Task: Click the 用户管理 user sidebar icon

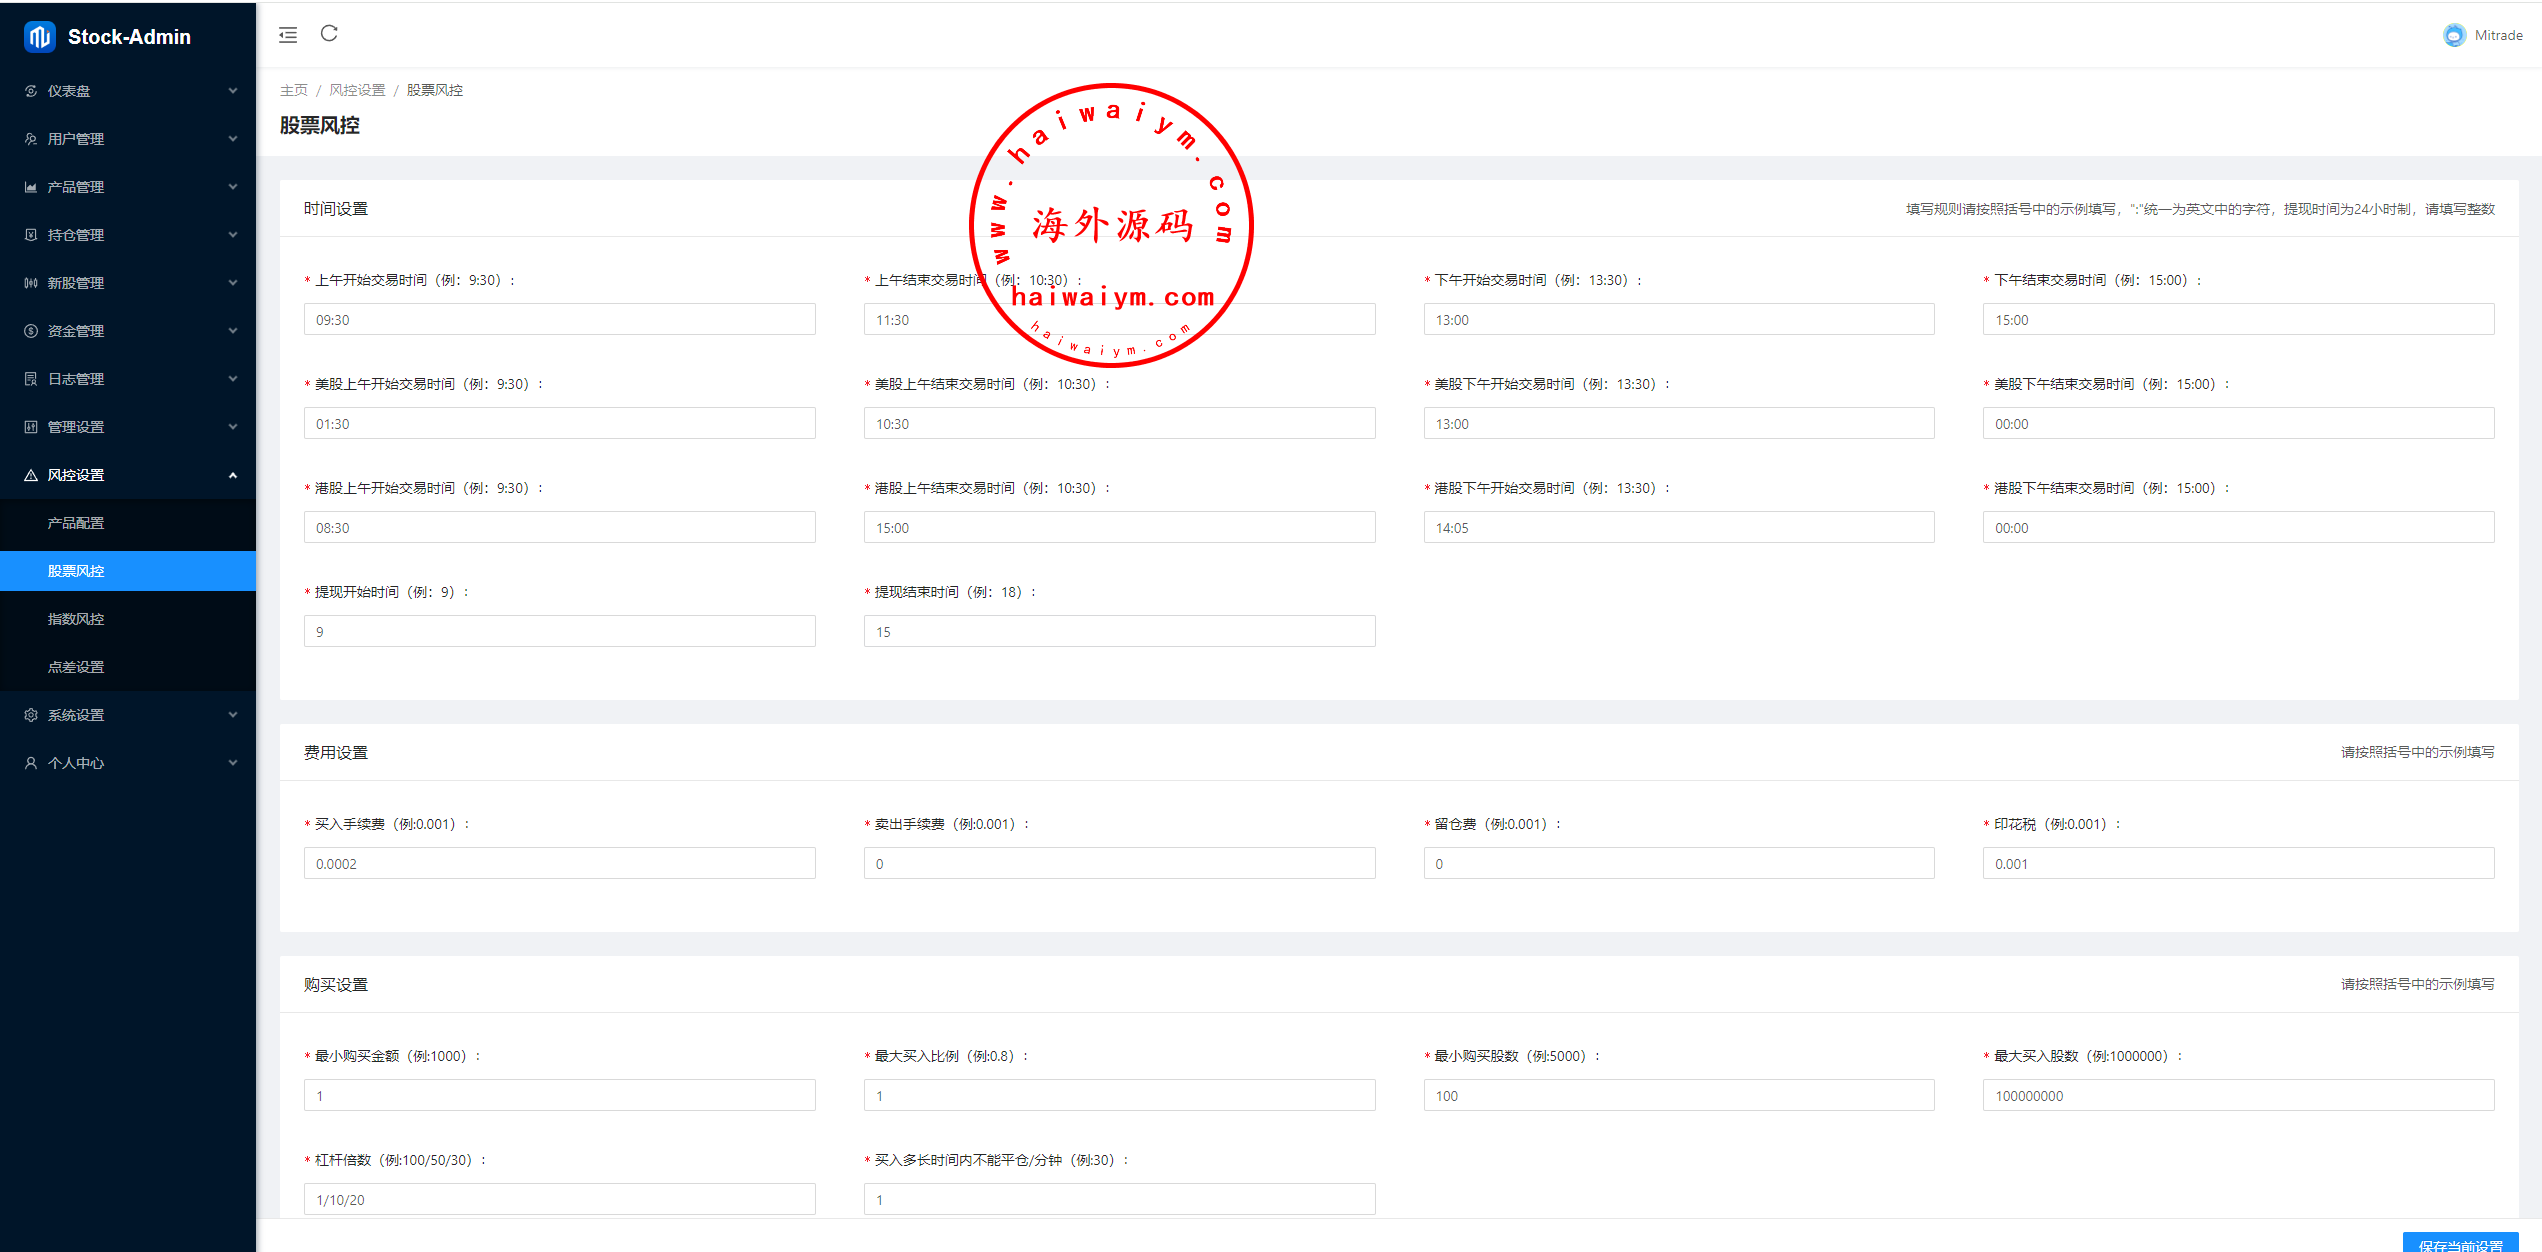Action: pos(31,139)
